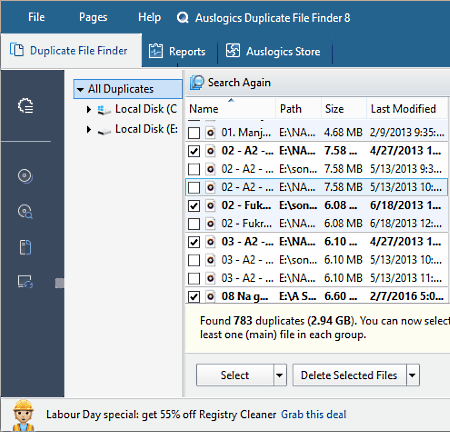Click the Search Again button
The width and height of the screenshot is (450, 432).
pyautogui.click(x=231, y=82)
